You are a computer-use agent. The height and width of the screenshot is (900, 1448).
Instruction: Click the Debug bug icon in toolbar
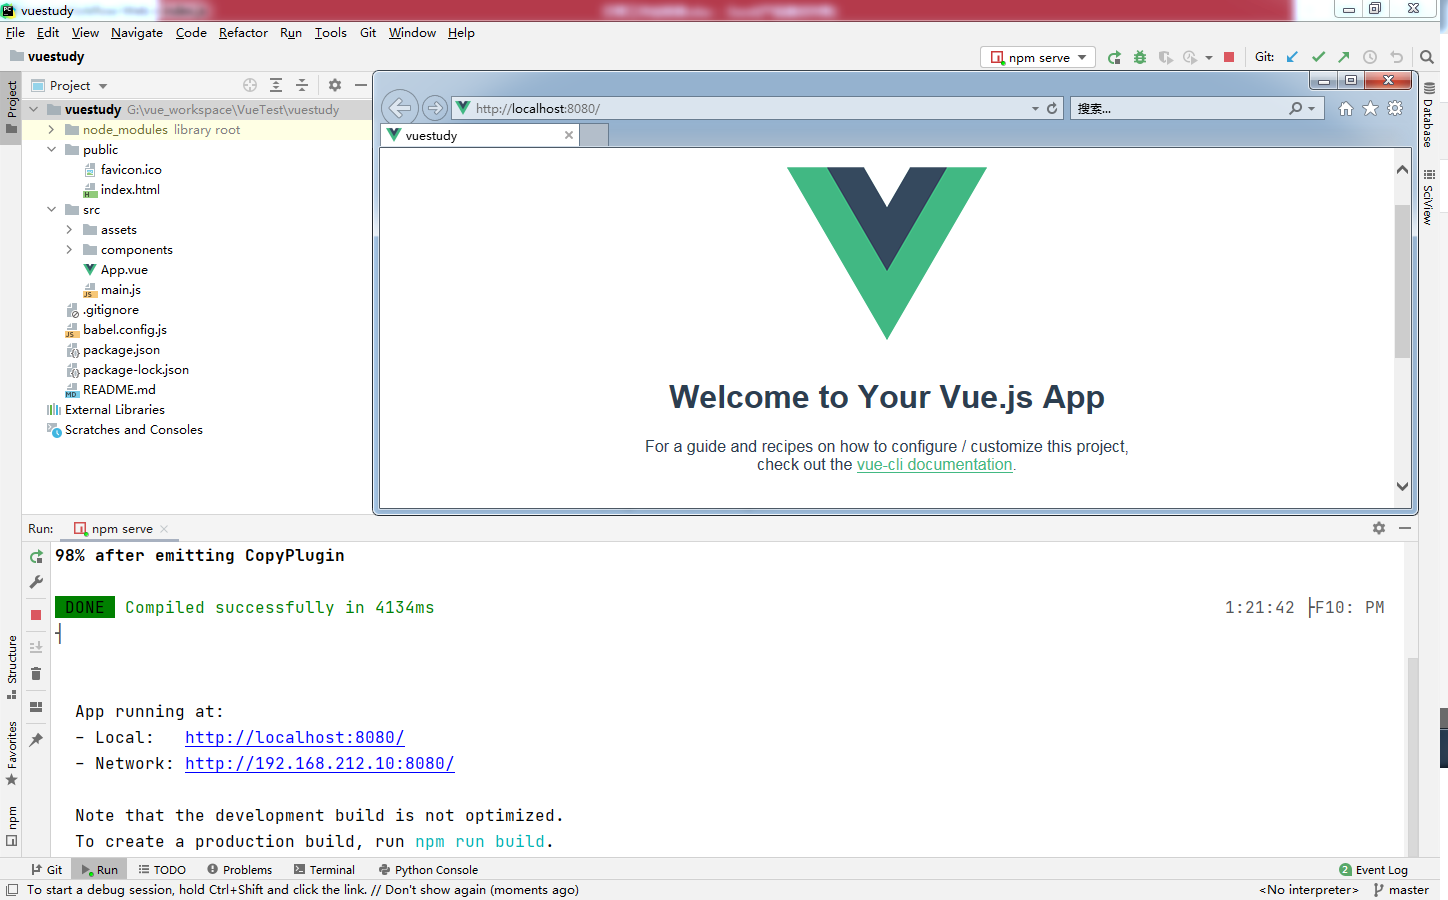tap(1140, 57)
